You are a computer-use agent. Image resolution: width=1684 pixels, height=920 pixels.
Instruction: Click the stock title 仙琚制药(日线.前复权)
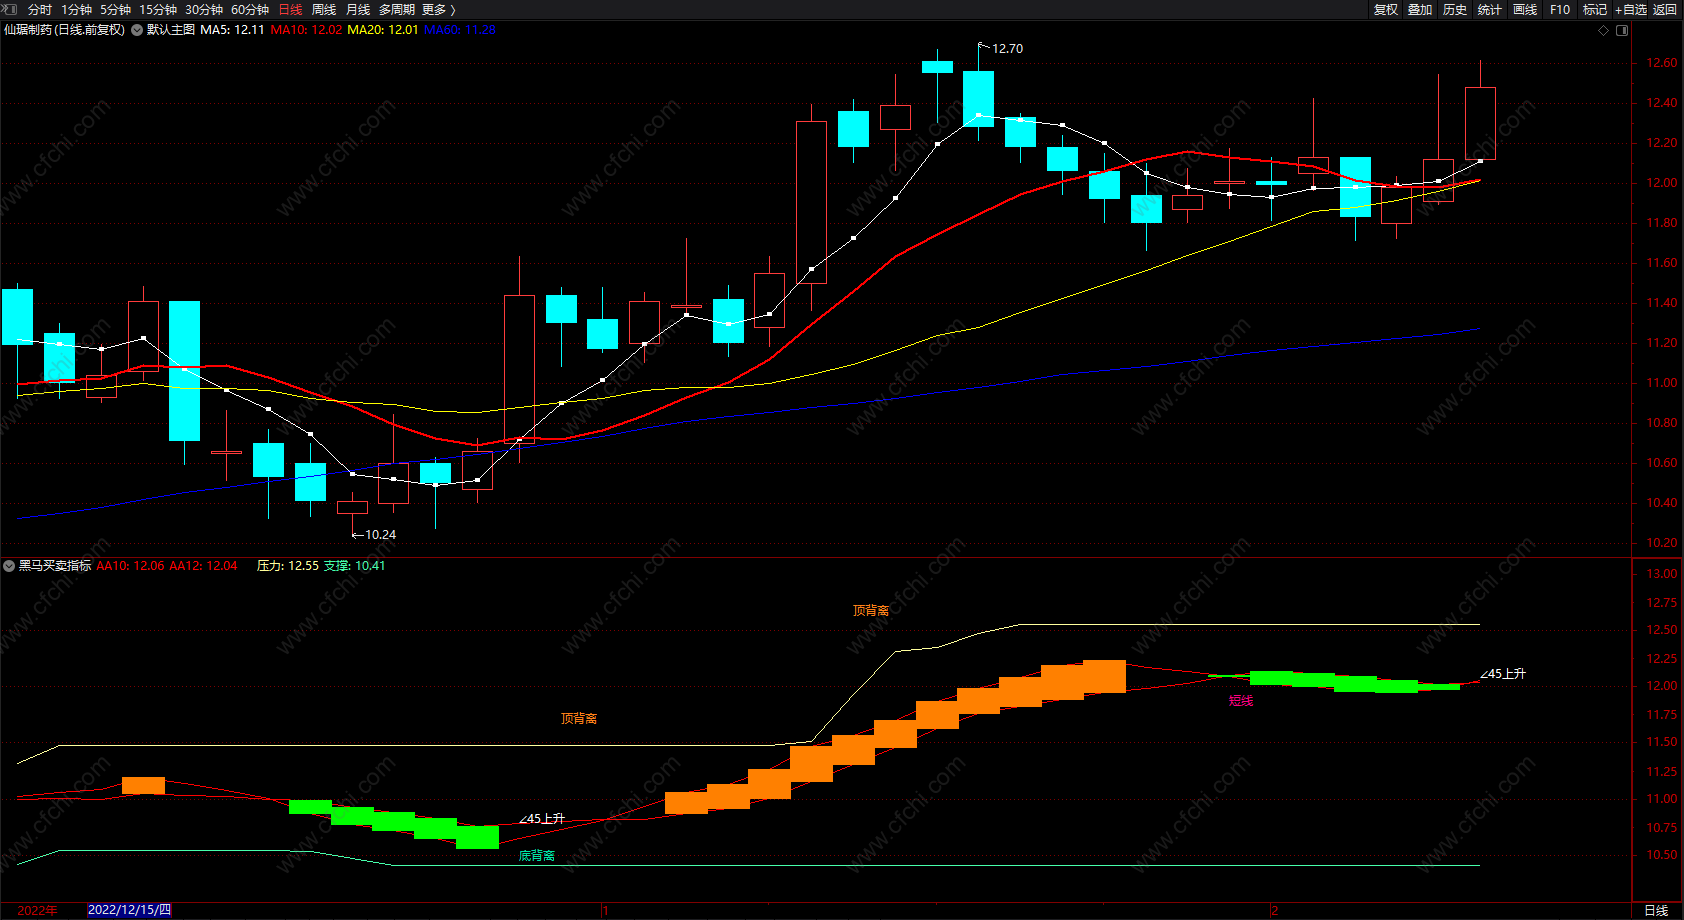click(64, 30)
